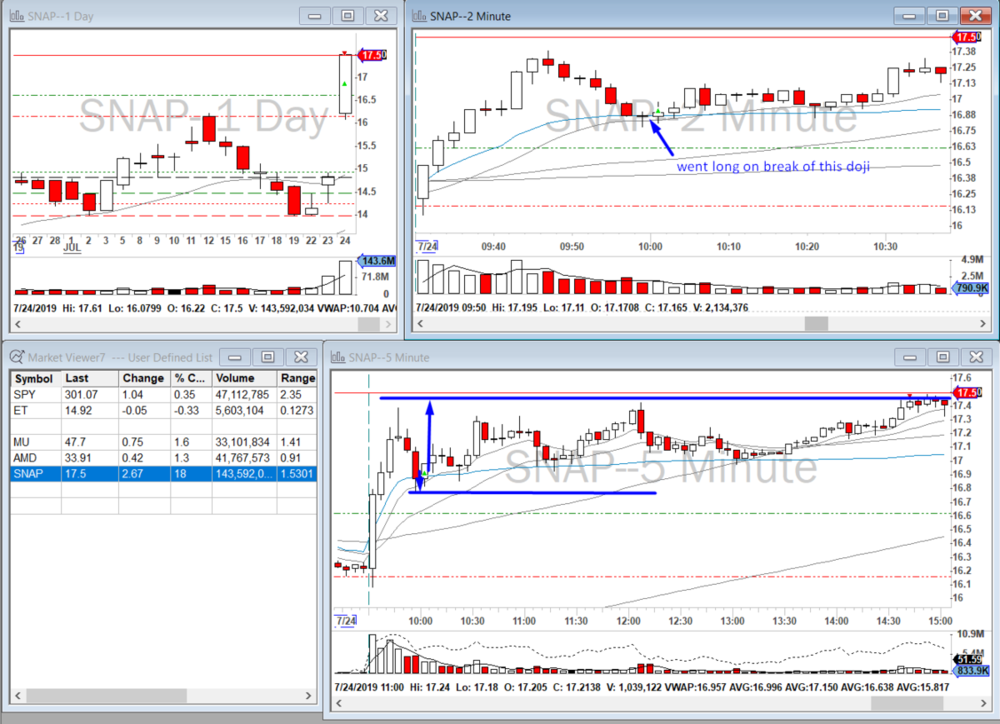Viewport: 1000px width, 724px height.
Task: Click the SNAP--1 Day window title icon
Action: pos(18,15)
